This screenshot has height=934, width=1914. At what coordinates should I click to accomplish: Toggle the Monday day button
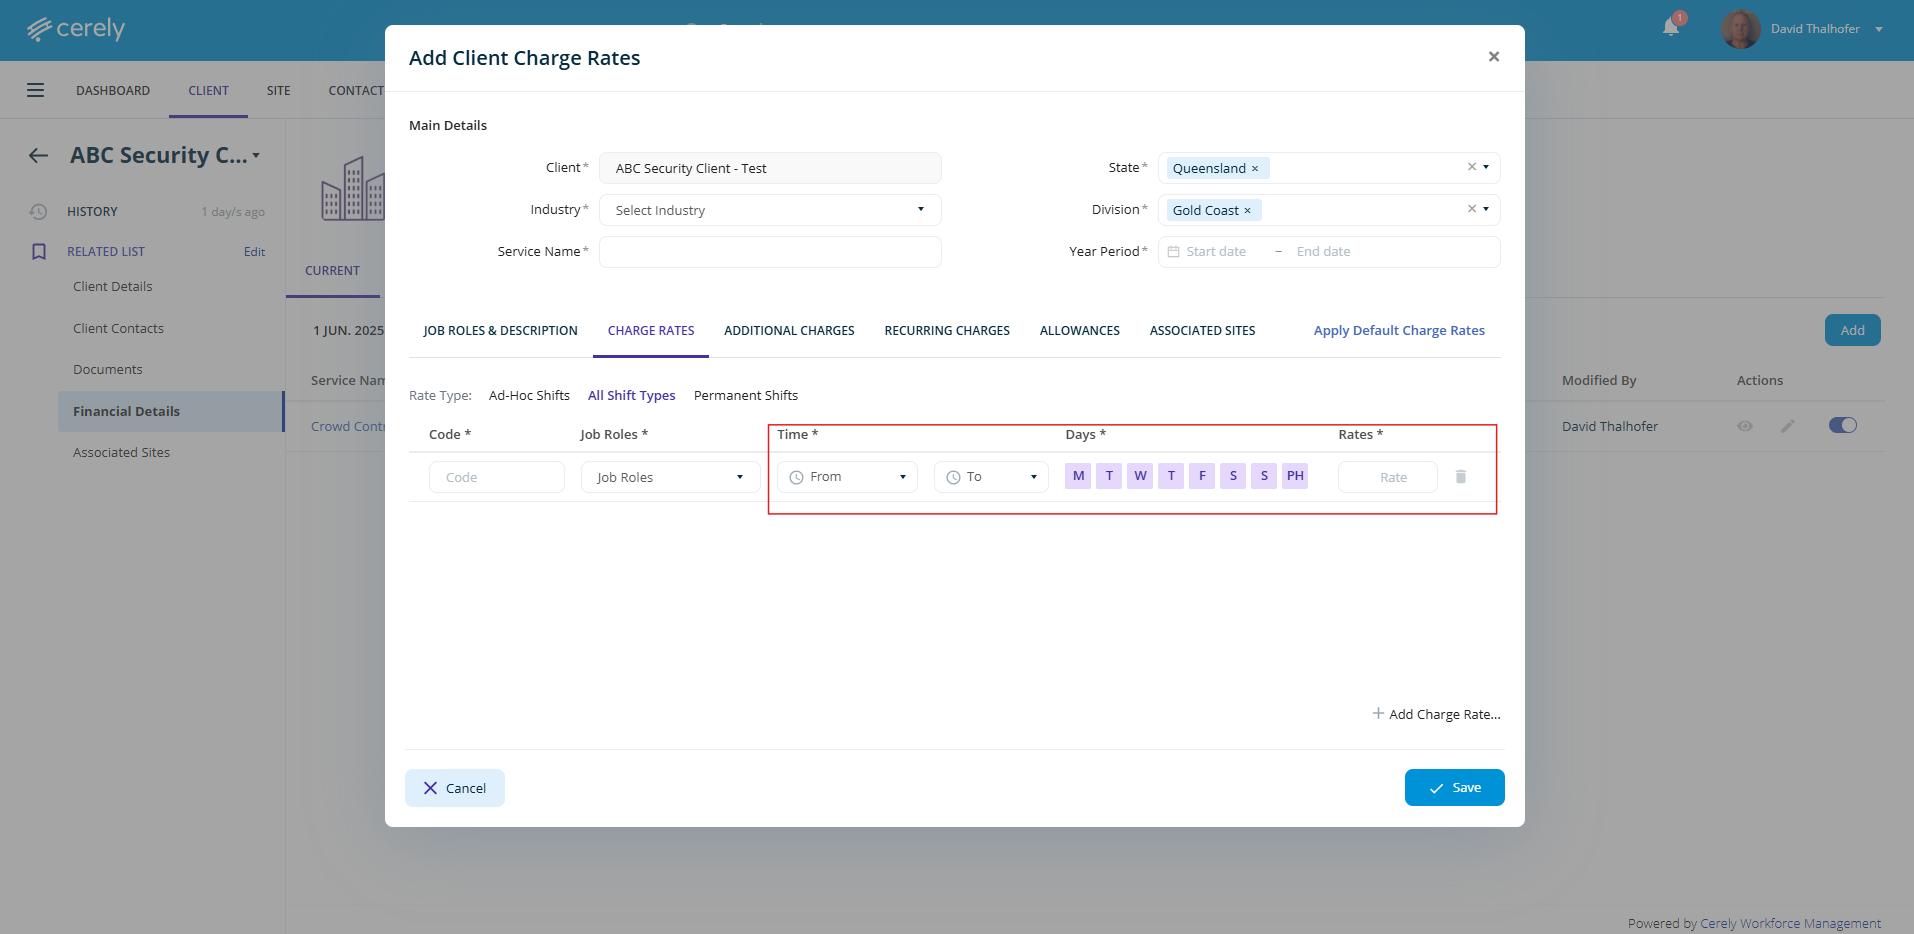(x=1078, y=476)
